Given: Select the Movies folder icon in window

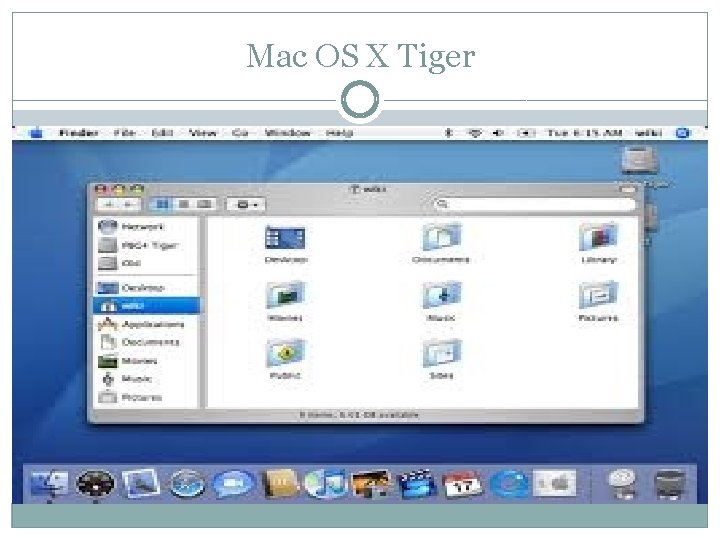Looking at the screenshot, I should pyautogui.click(x=285, y=295).
